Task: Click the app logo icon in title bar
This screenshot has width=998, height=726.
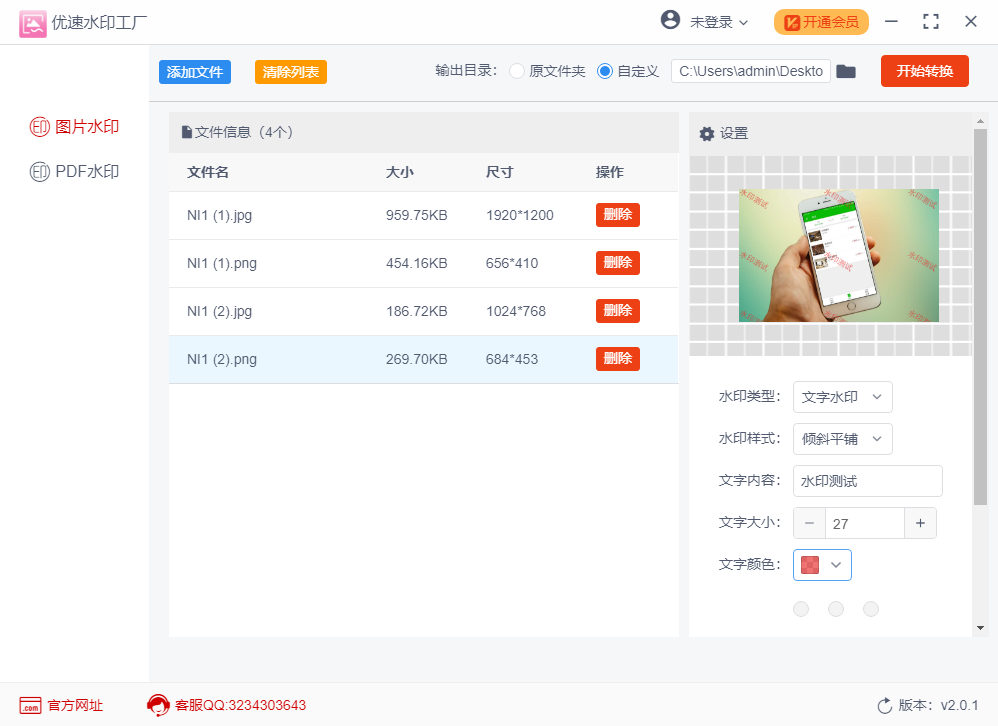Action: coord(33,22)
